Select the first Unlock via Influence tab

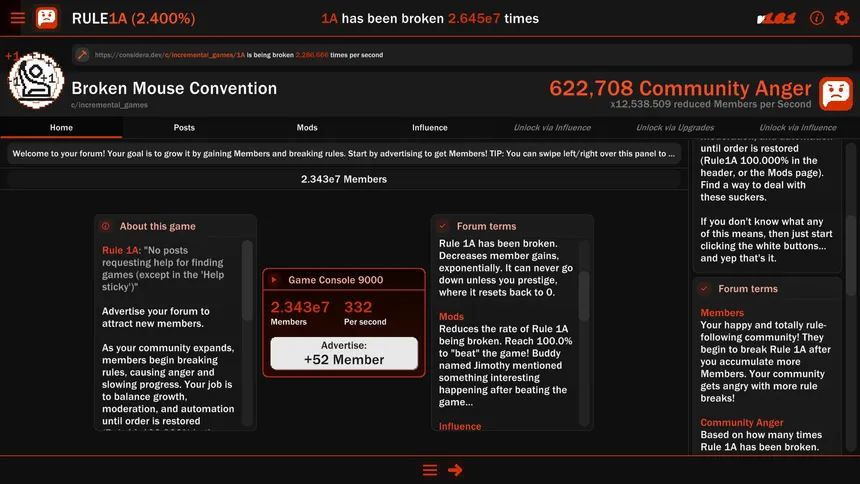552,127
